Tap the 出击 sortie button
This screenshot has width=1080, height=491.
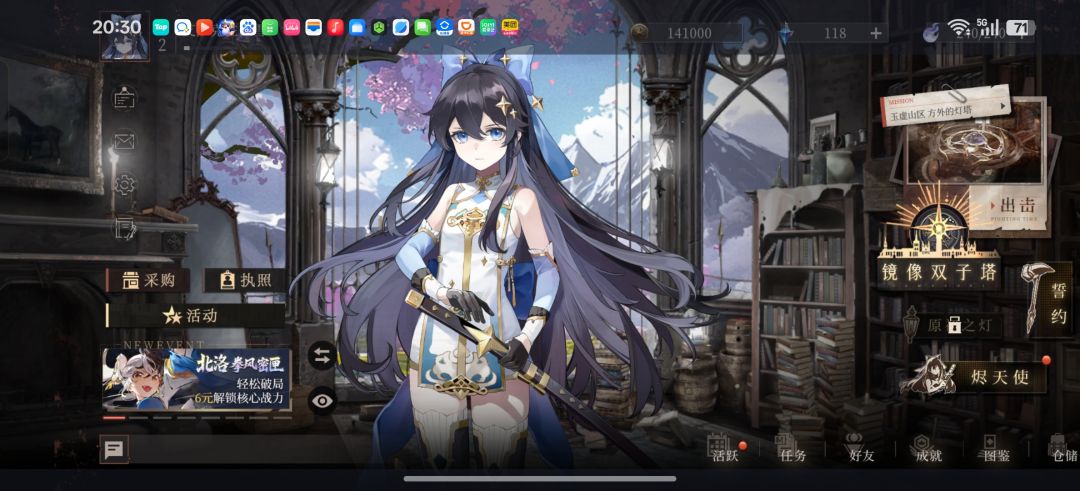click(x=1011, y=206)
